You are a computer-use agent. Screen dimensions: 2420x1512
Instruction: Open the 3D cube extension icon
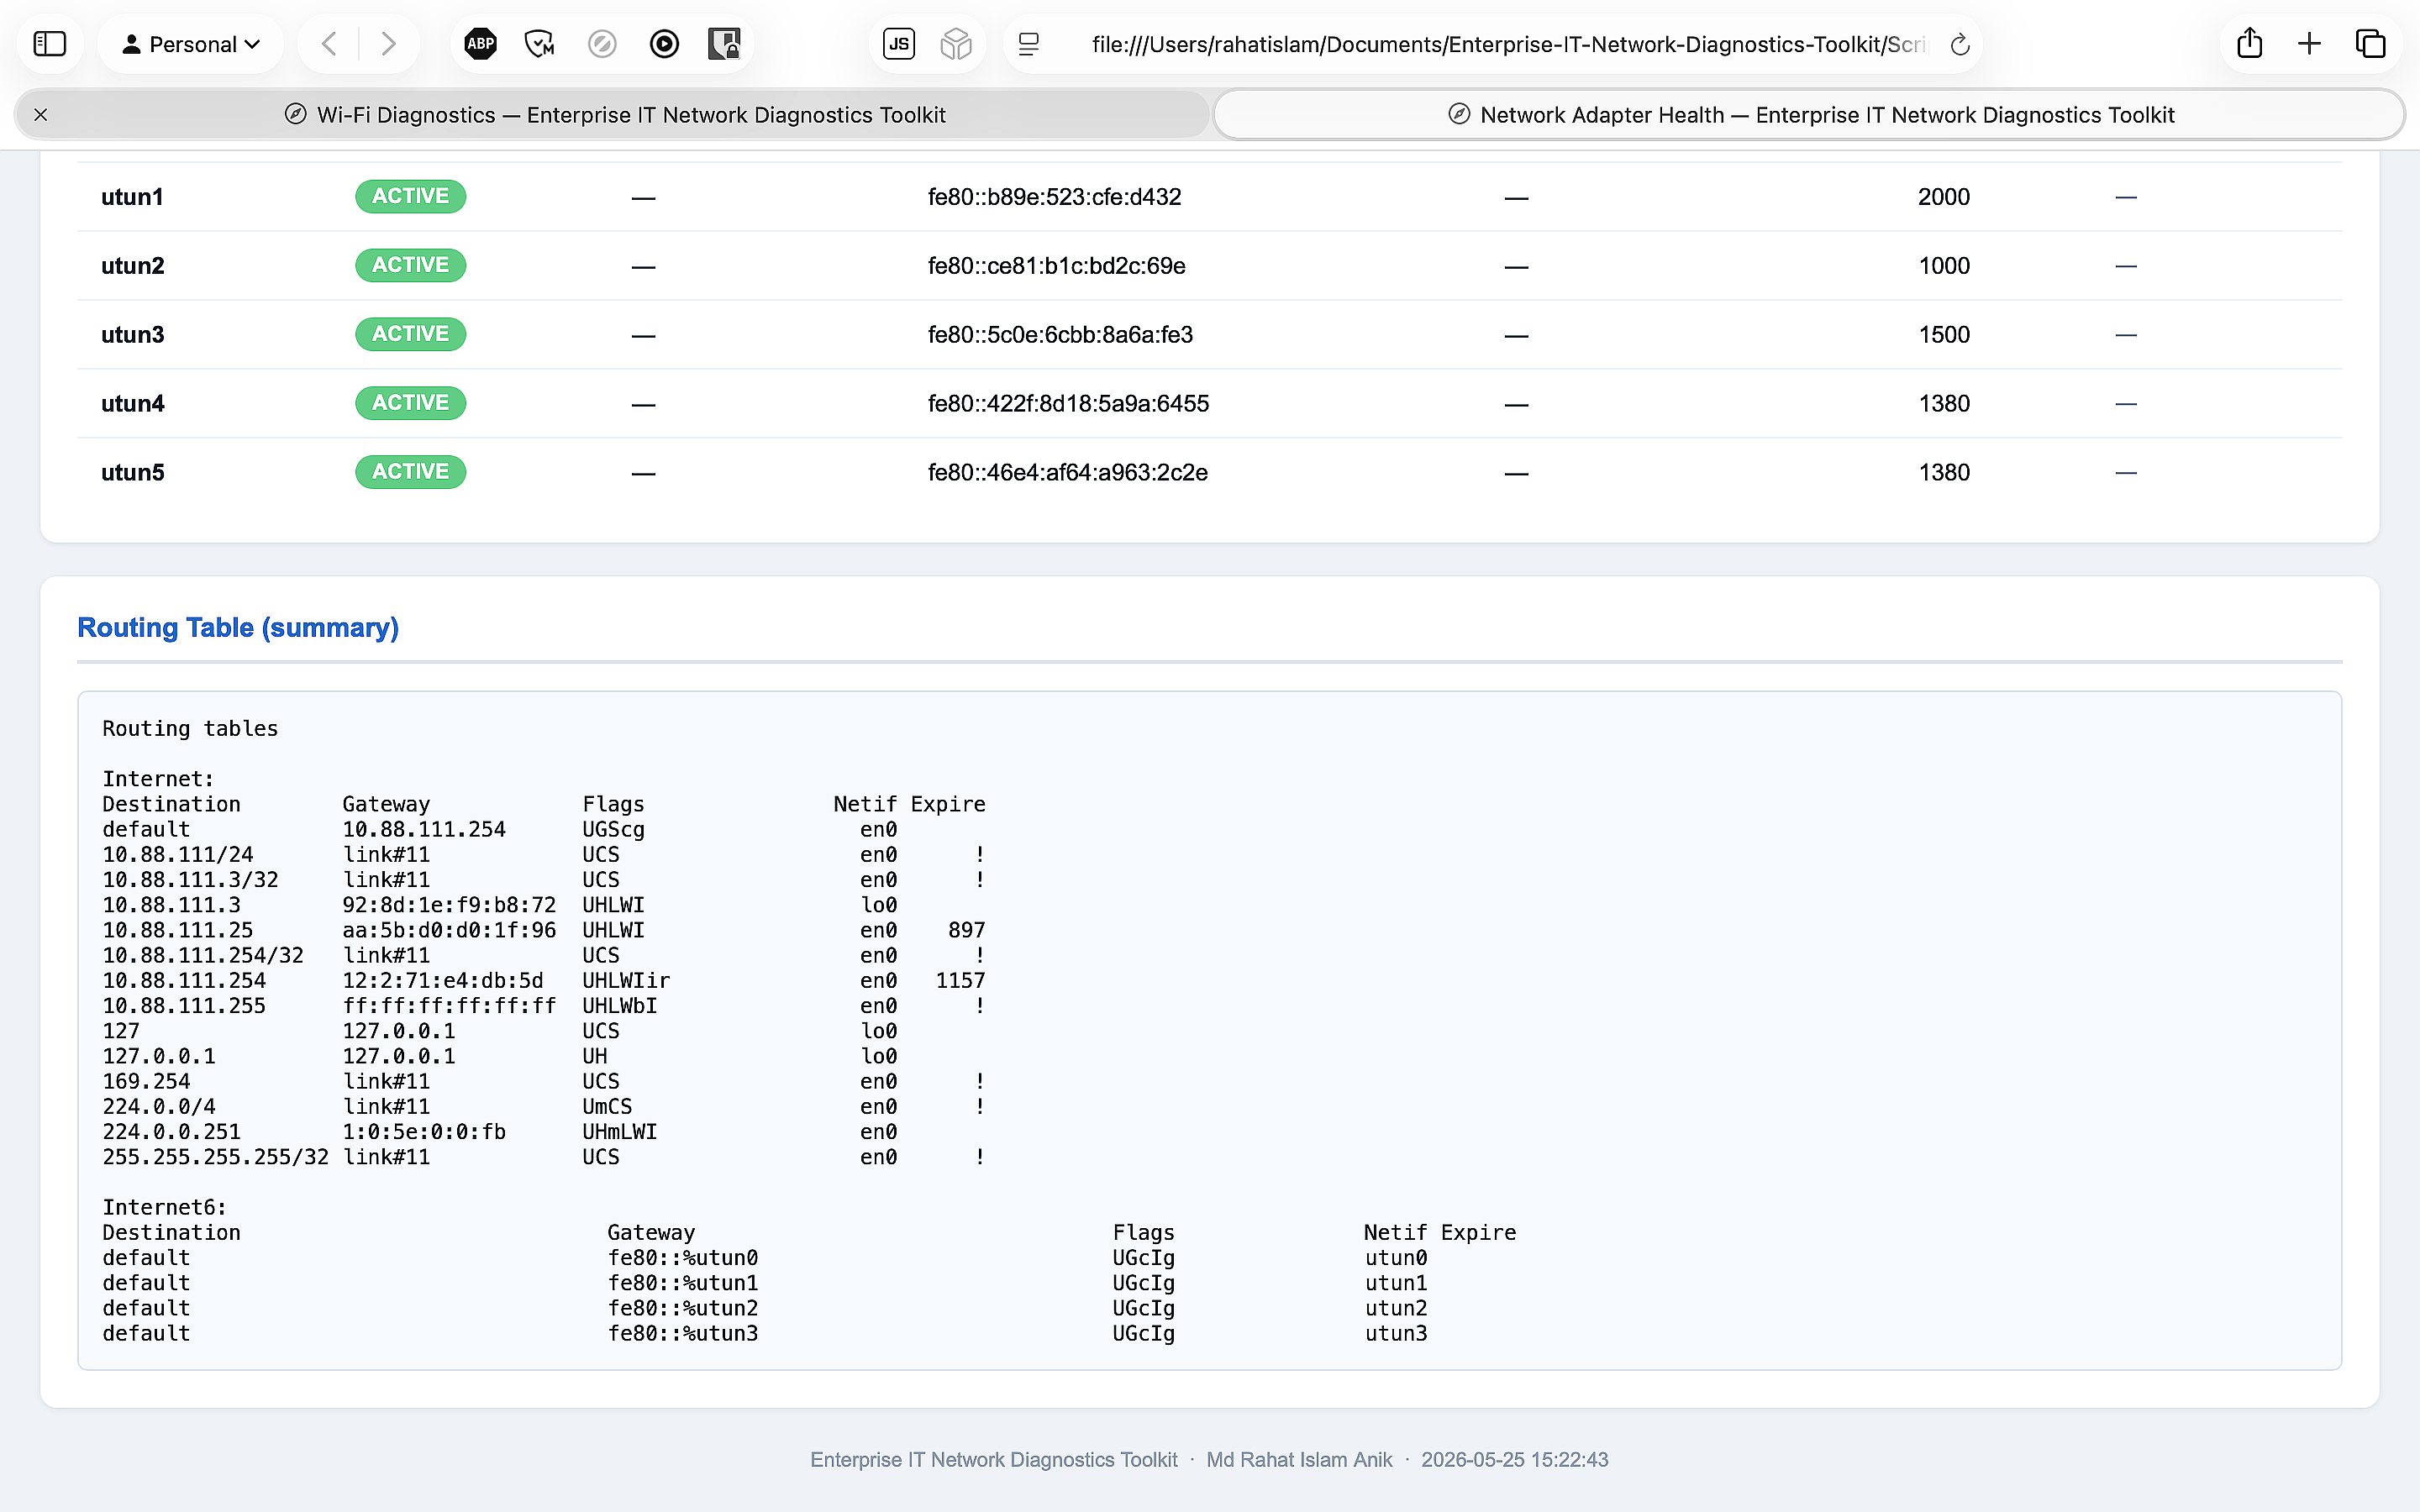(x=956, y=44)
